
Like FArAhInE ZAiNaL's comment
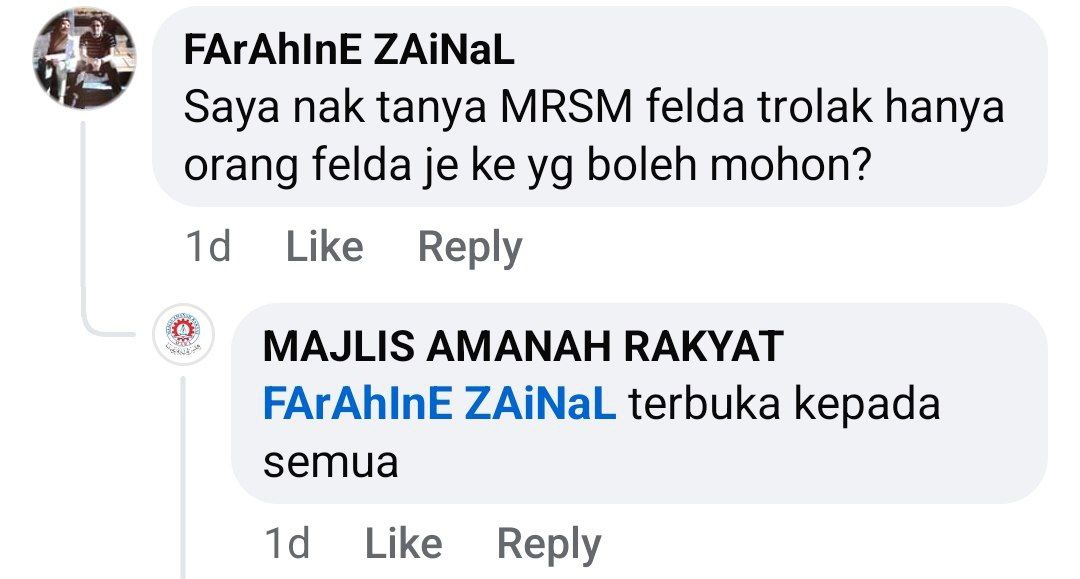324,246
